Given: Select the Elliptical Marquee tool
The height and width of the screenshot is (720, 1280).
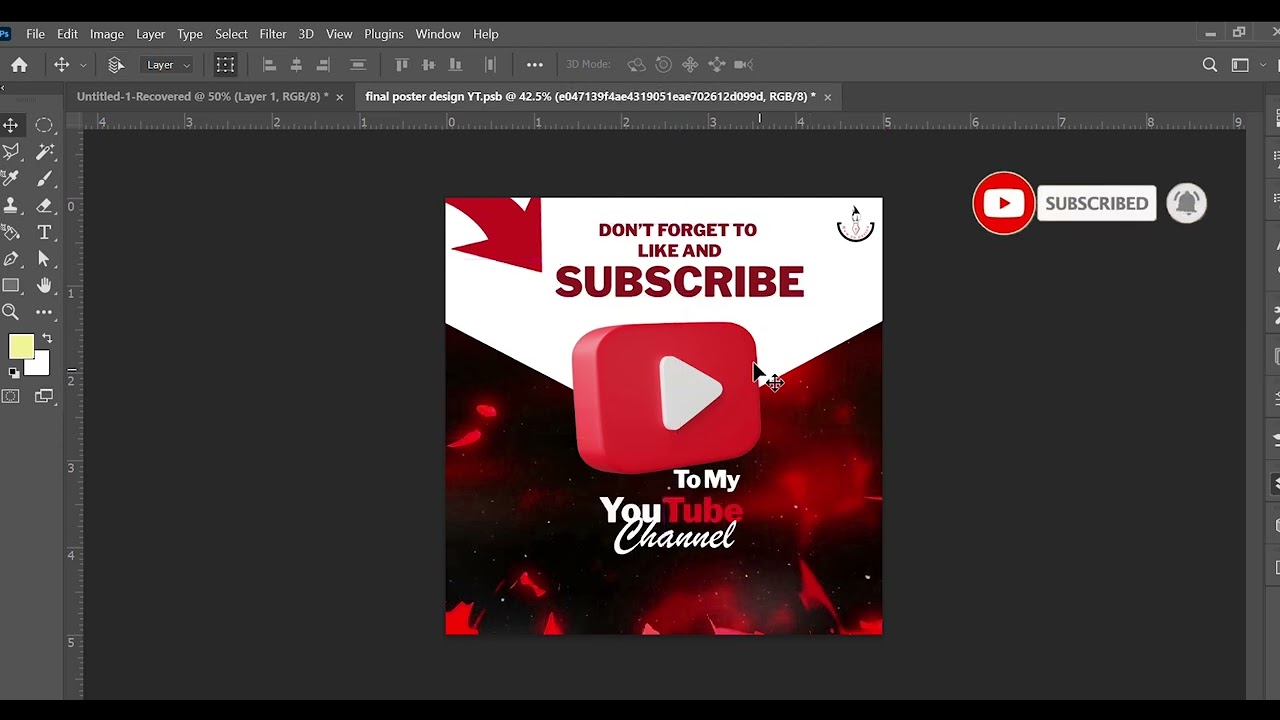Looking at the screenshot, I should click(x=44, y=125).
